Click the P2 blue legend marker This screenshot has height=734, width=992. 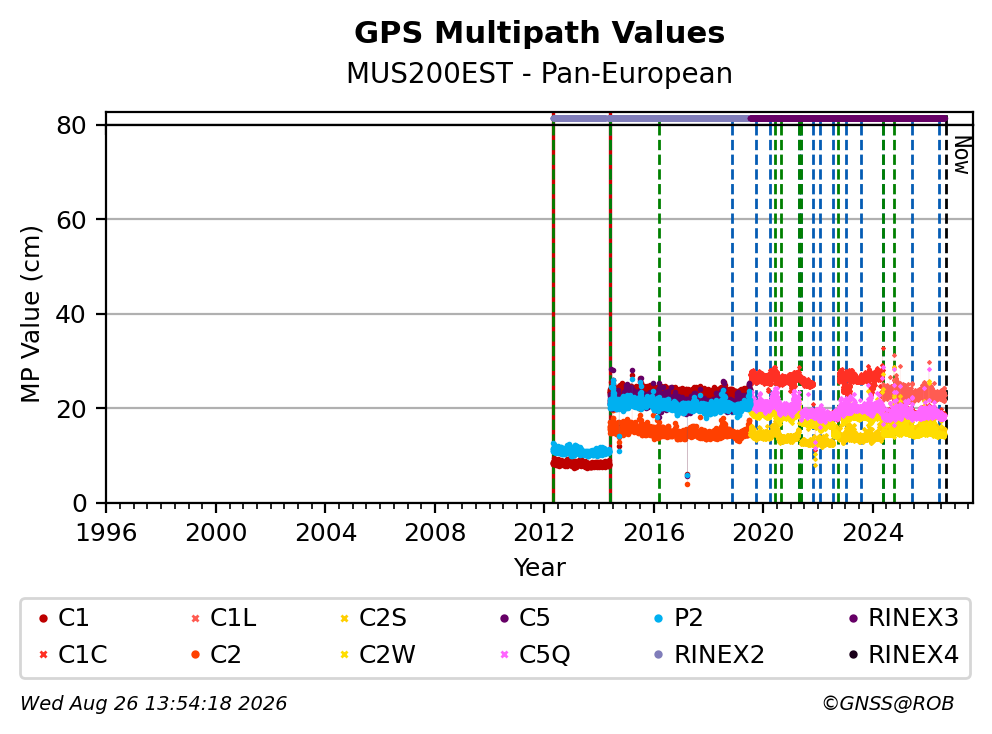click(659, 618)
